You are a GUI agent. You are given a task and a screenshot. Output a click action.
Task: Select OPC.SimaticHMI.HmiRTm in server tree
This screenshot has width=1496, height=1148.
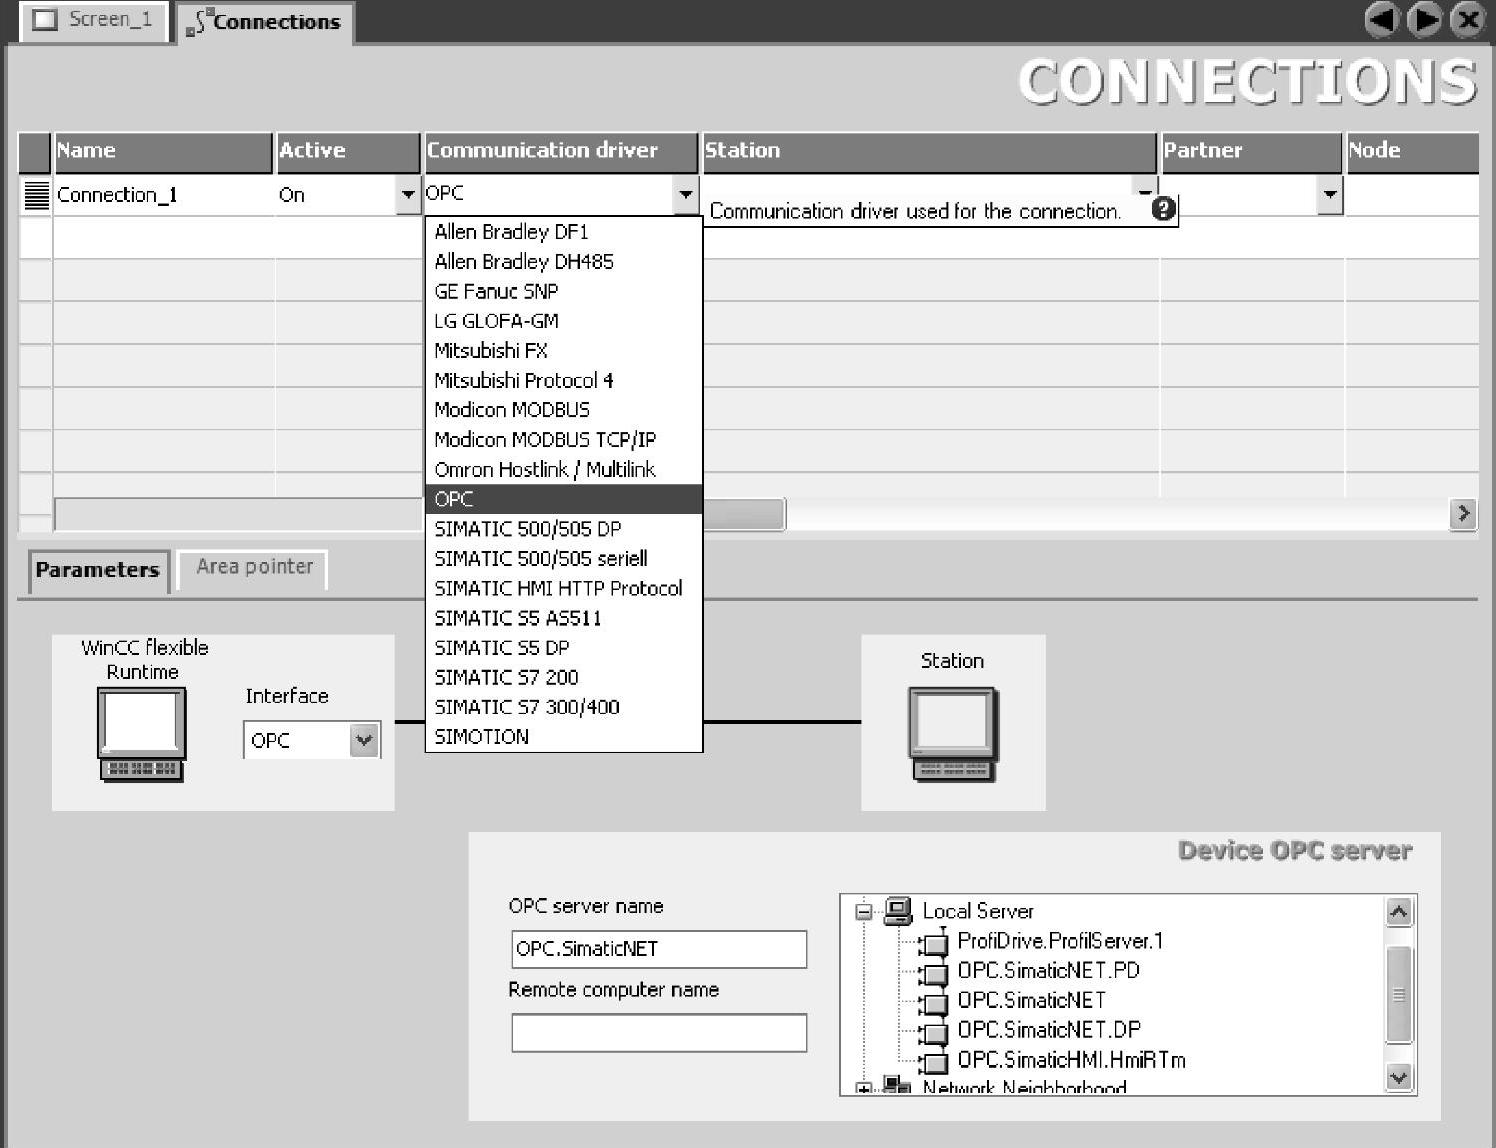[x=1071, y=1060]
